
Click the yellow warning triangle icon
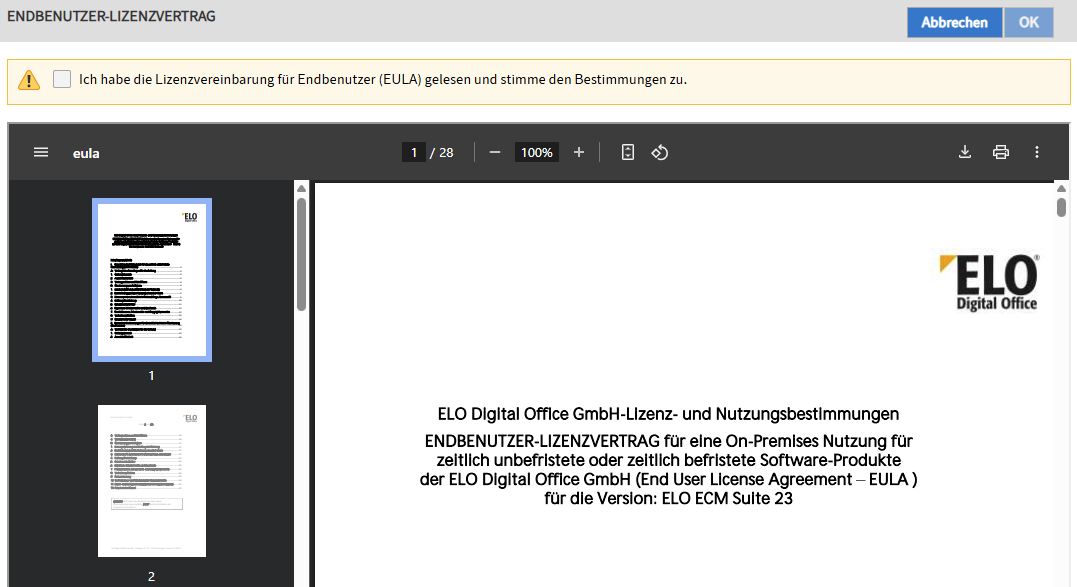click(29, 80)
